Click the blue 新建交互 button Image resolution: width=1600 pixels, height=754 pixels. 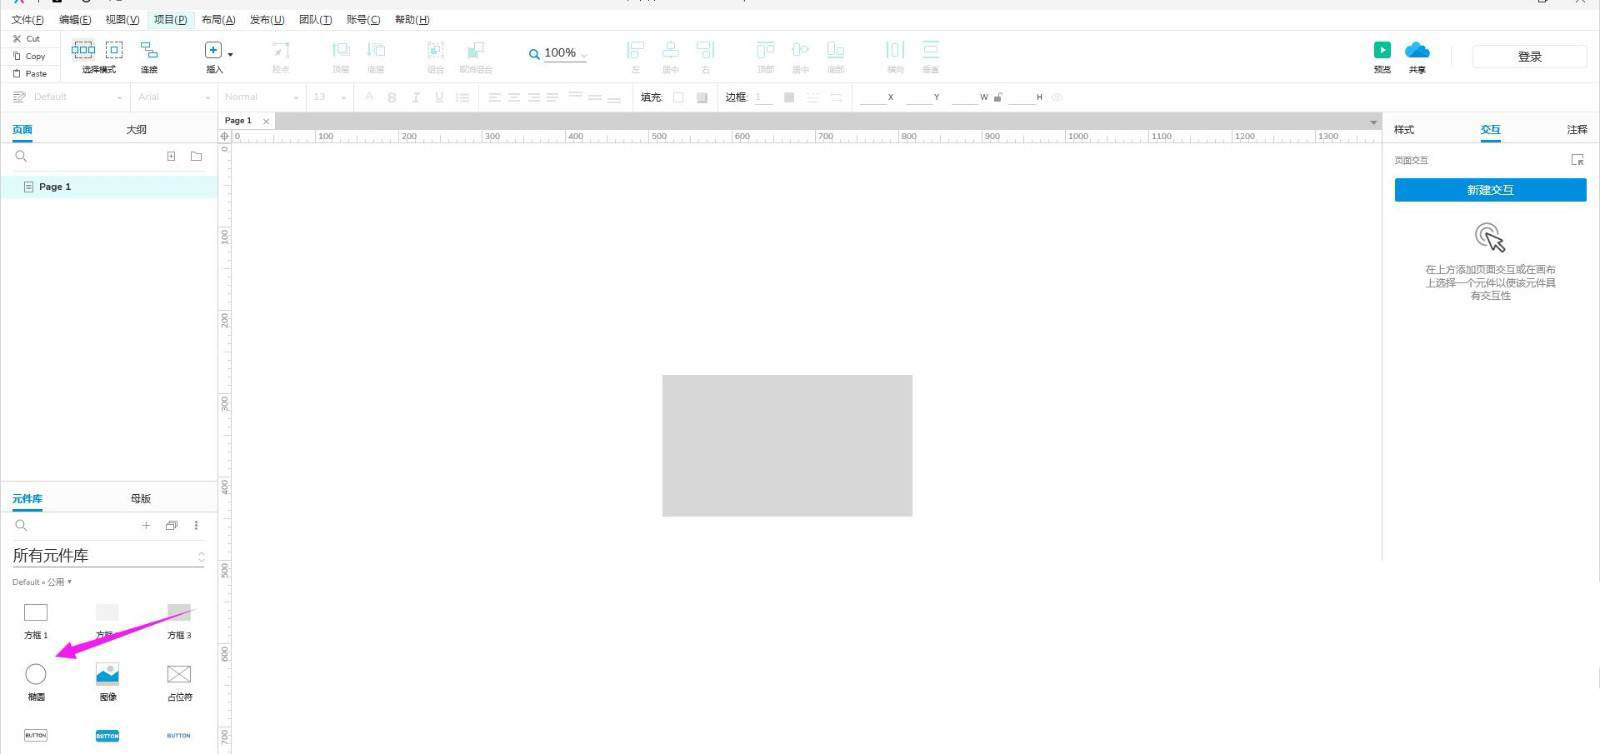click(1490, 190)
